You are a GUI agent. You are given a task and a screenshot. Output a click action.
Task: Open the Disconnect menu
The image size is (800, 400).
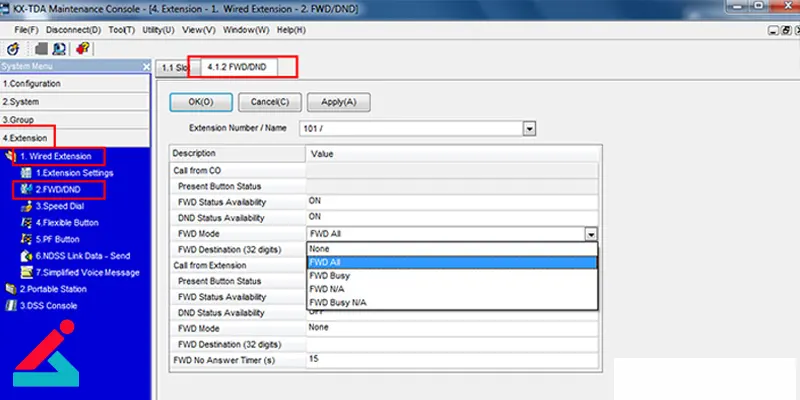click(x=73, y=30)
